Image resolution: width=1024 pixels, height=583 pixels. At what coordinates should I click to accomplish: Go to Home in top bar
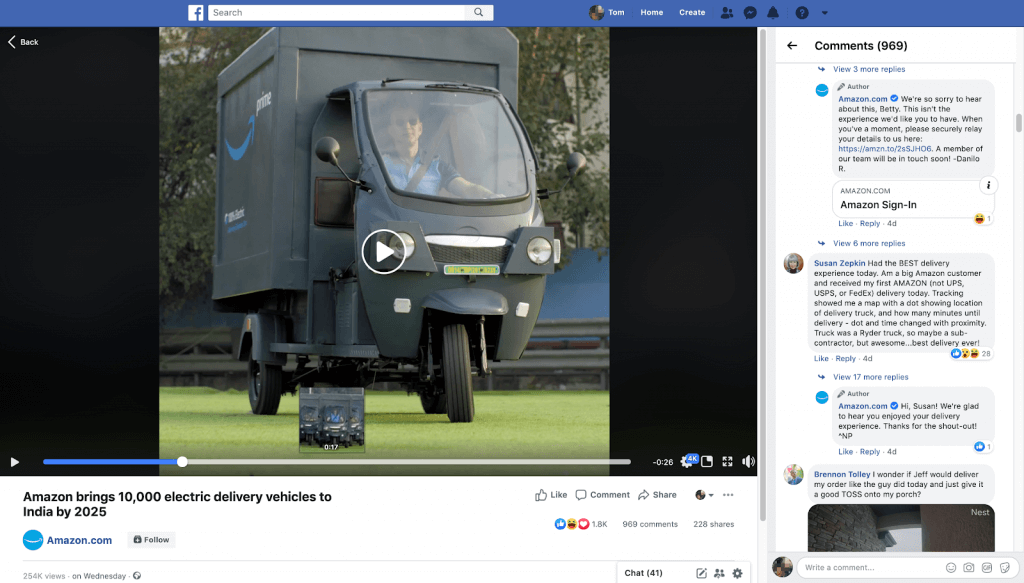652,12
